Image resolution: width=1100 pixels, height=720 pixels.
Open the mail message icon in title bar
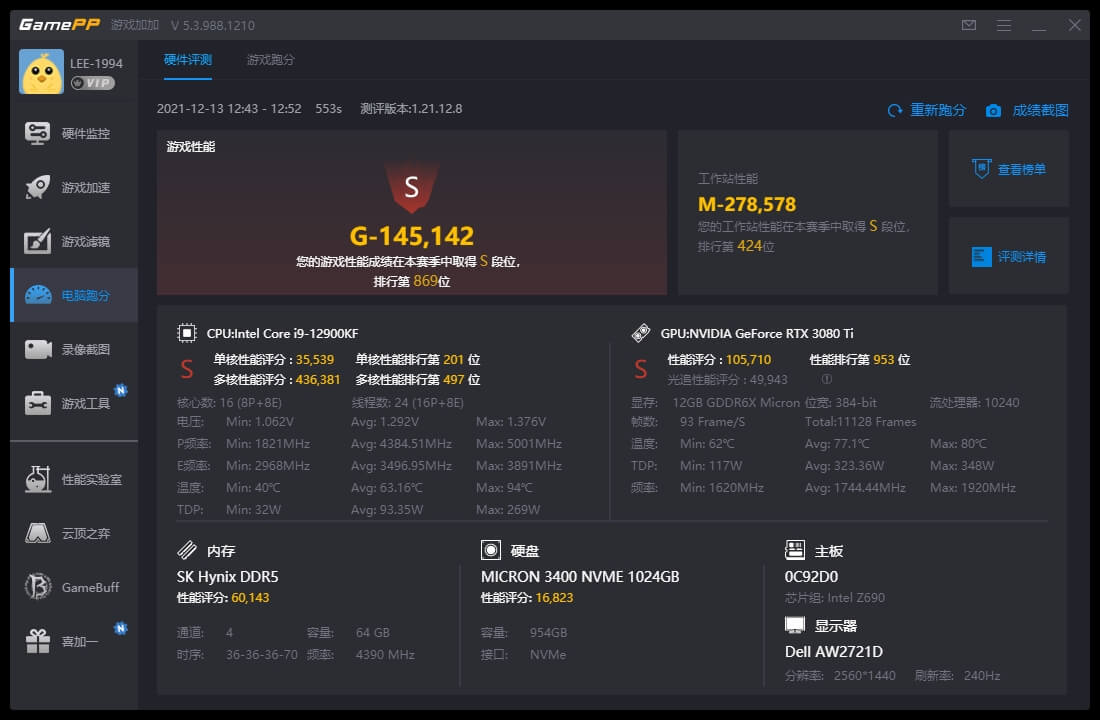click(969, 25)
